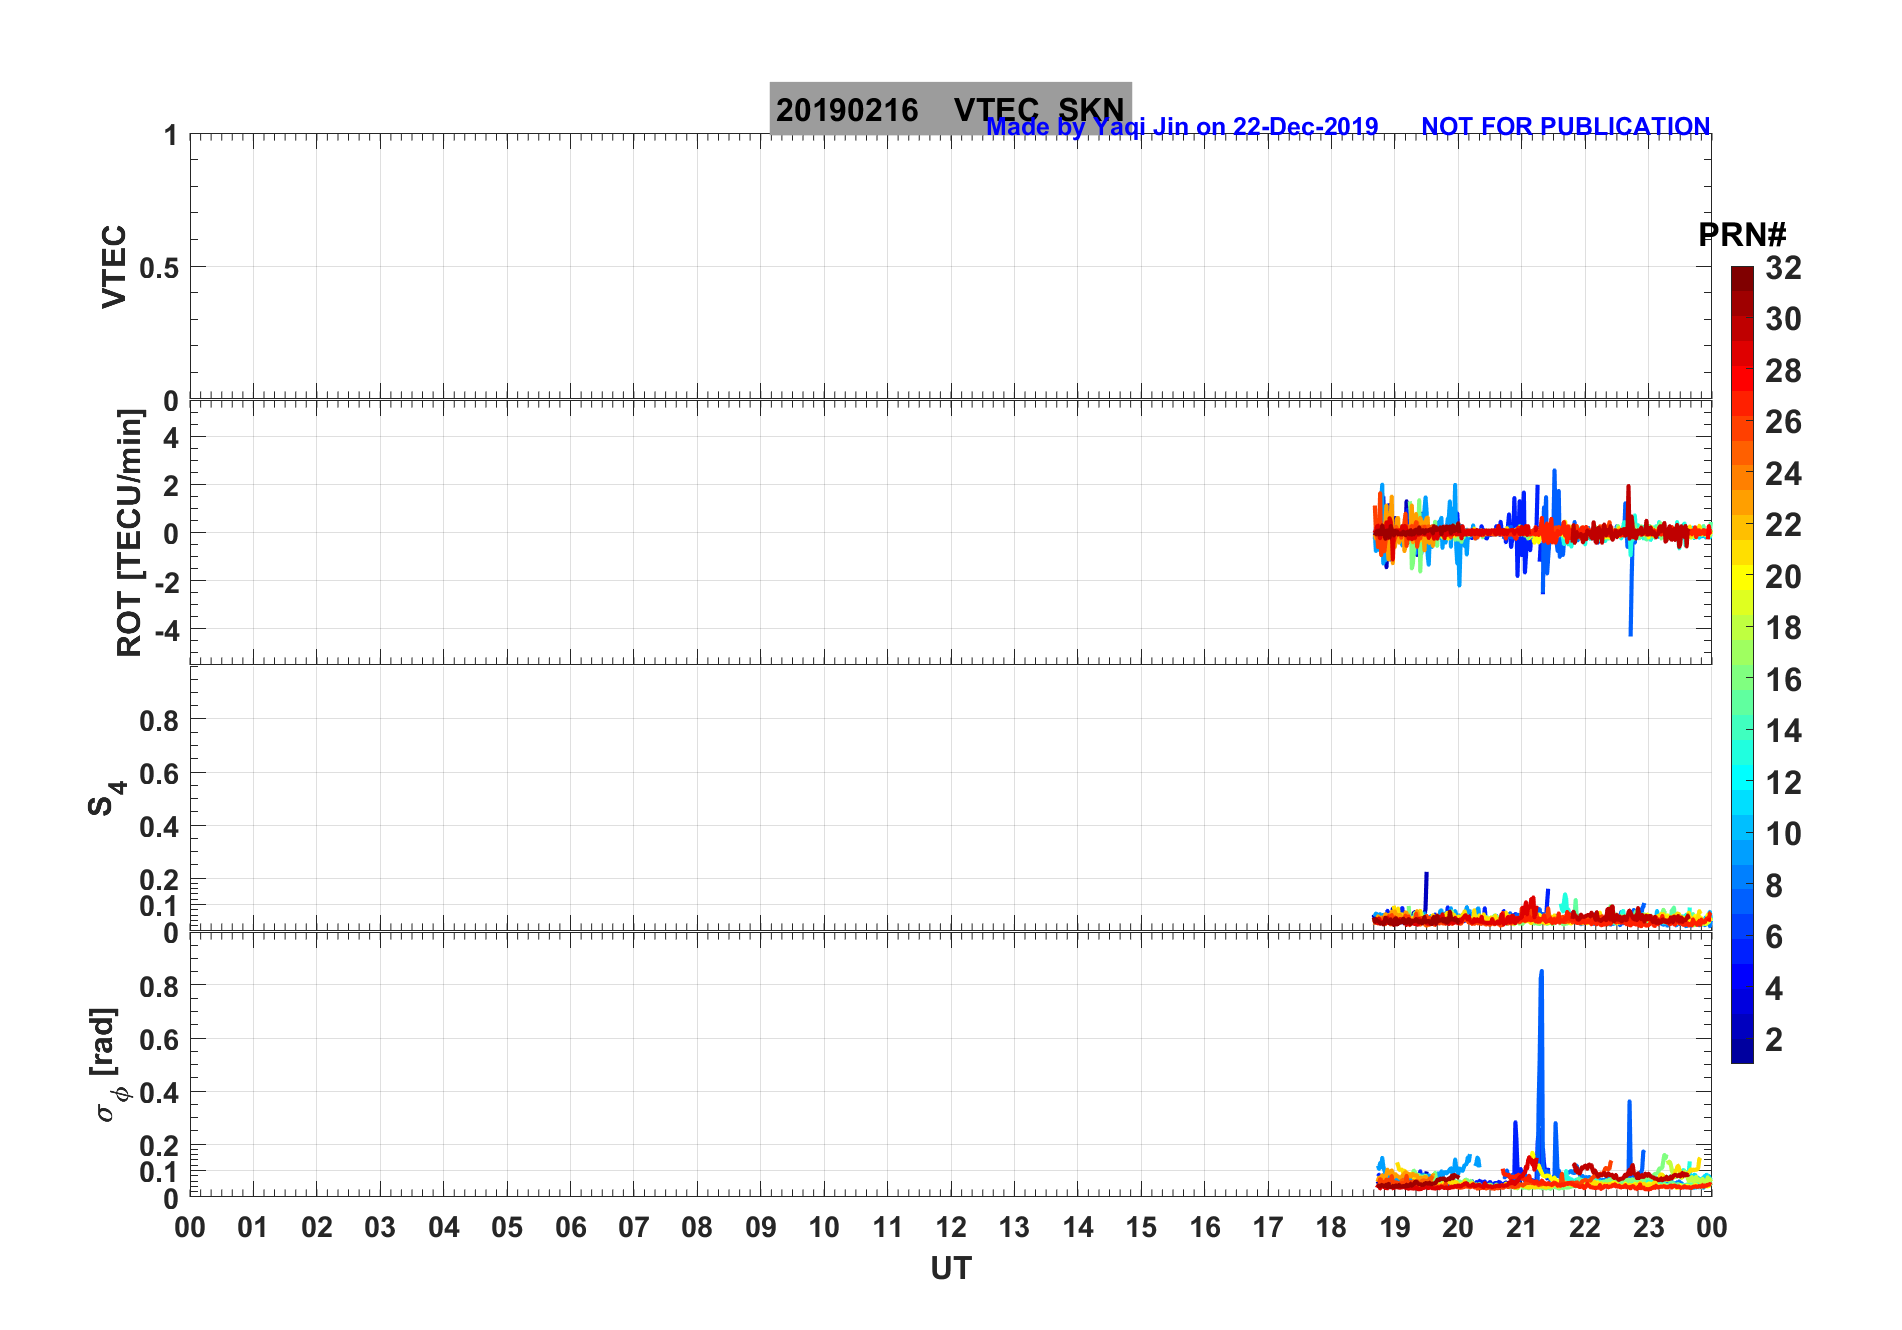Click the "06" hour tick on UT axis

tap(570, 1227)
